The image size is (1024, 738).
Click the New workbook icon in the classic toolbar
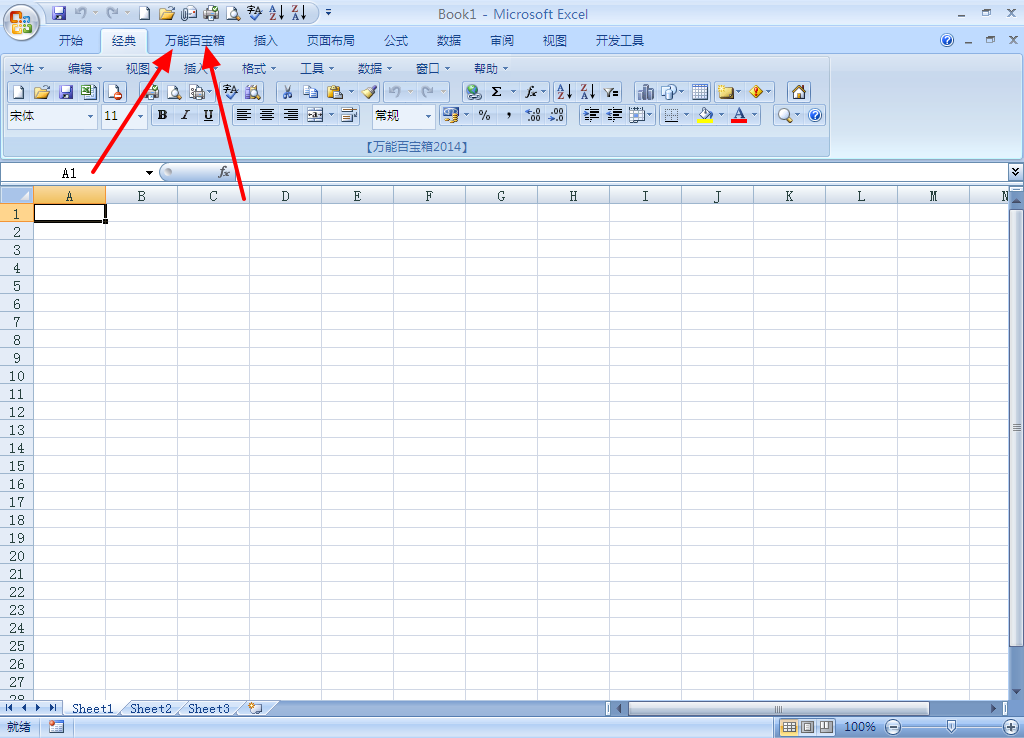[18, 92]
